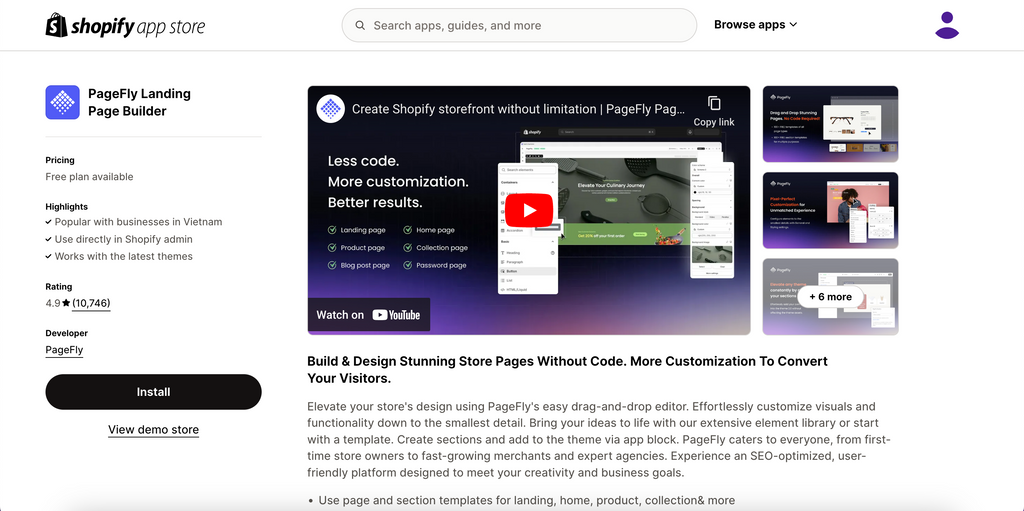The image size is (1024, 511).
Task: Focus the Search apps, guides, and more field
Action: coord(519,25)
